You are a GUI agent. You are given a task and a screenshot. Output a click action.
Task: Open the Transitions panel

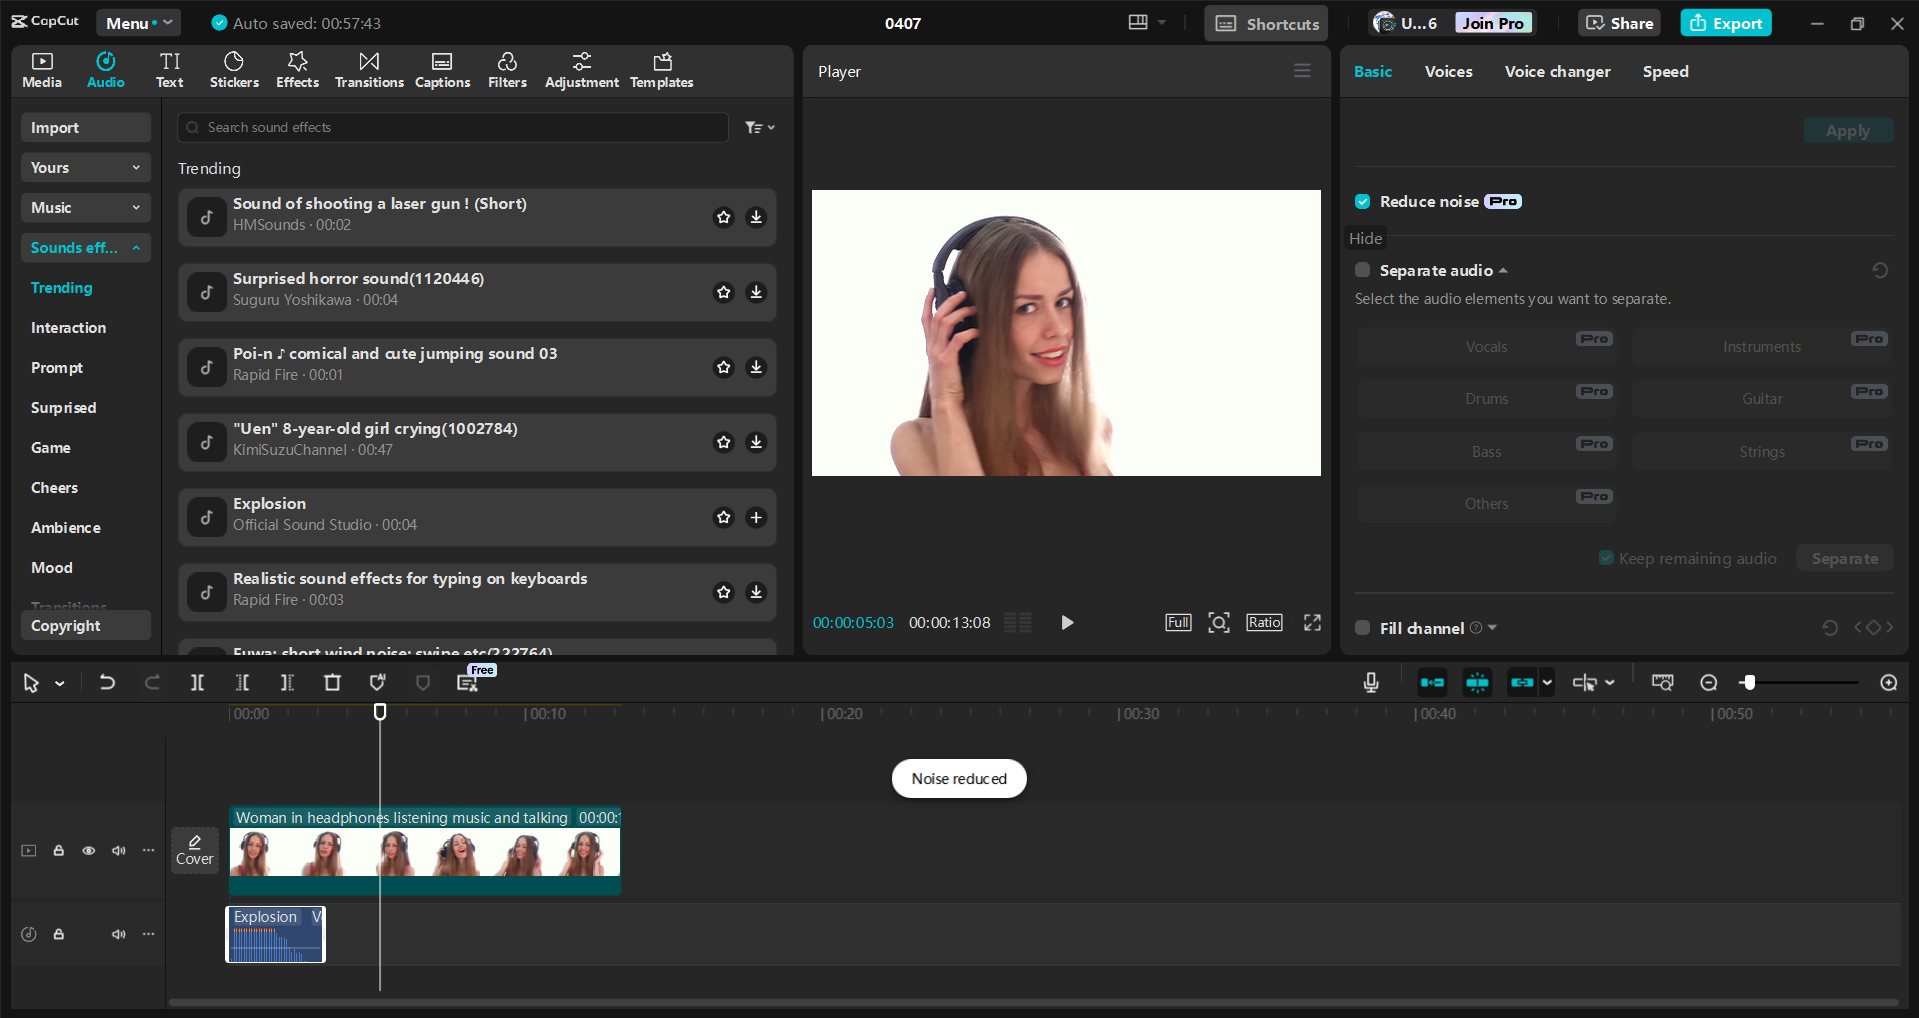(368, 70)
